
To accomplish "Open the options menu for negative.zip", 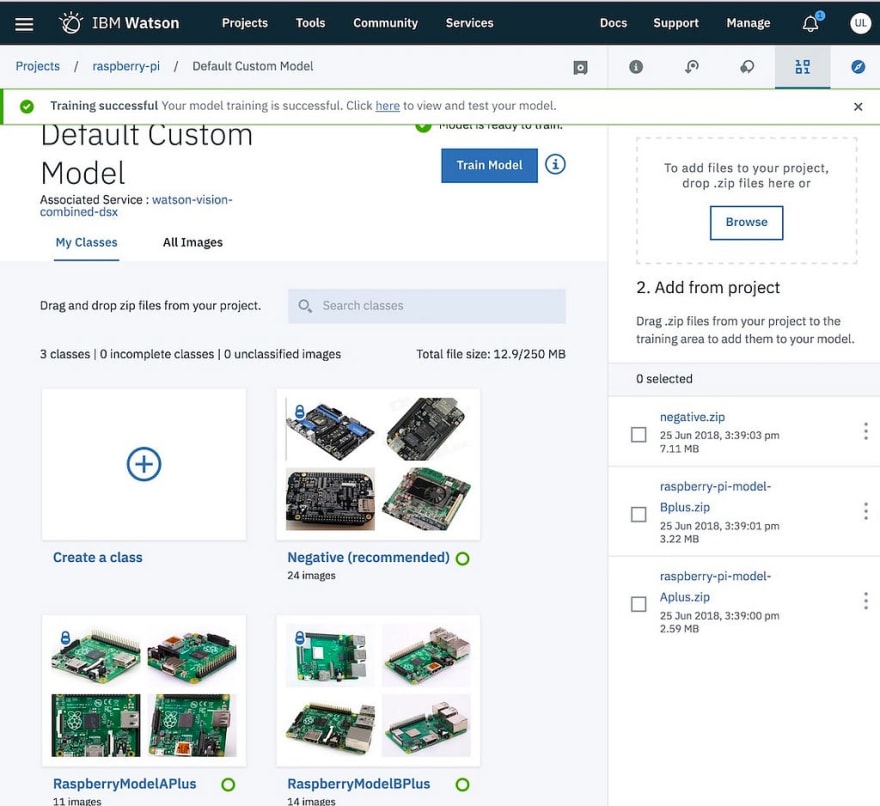I will click(866, 431).
